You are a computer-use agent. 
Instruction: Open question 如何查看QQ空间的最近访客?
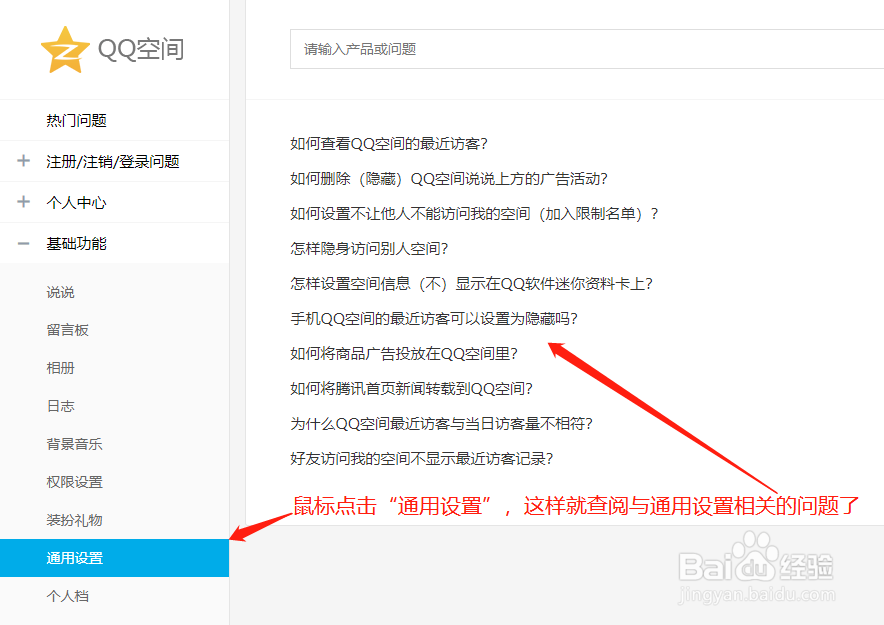tap(388, 144)
